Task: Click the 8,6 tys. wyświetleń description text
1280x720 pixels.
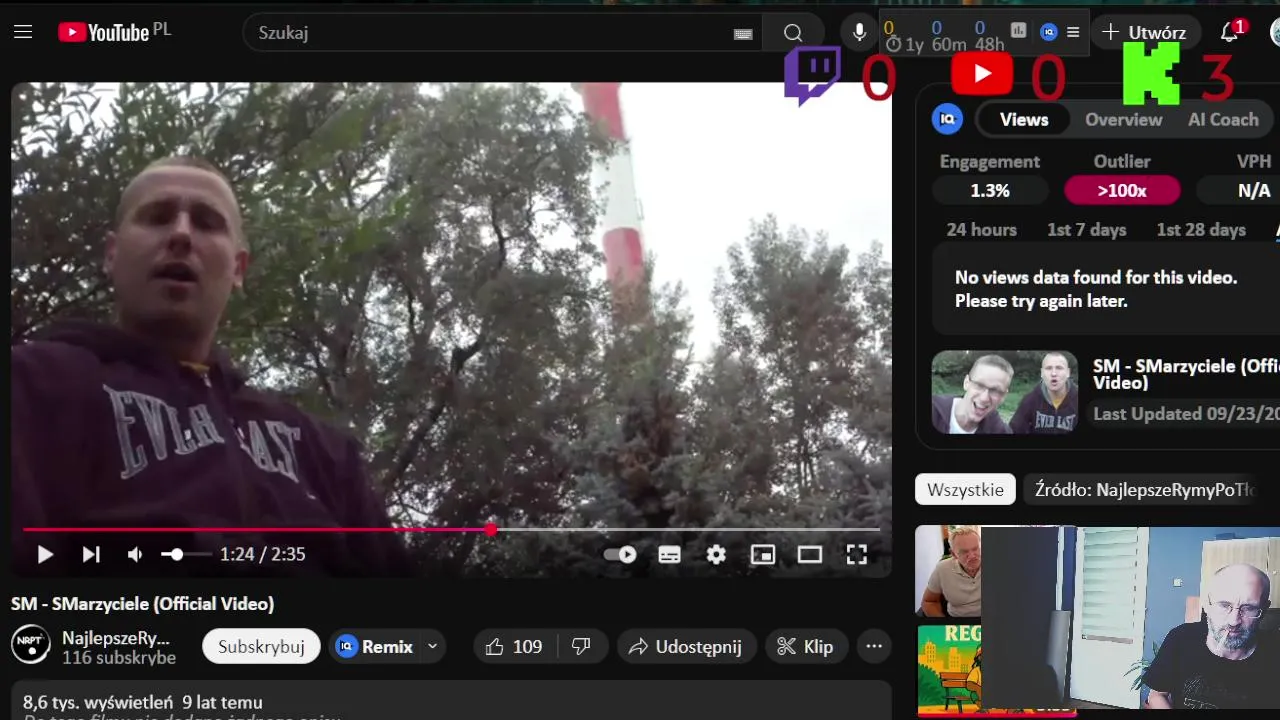Action: click(x=143, y=703)
